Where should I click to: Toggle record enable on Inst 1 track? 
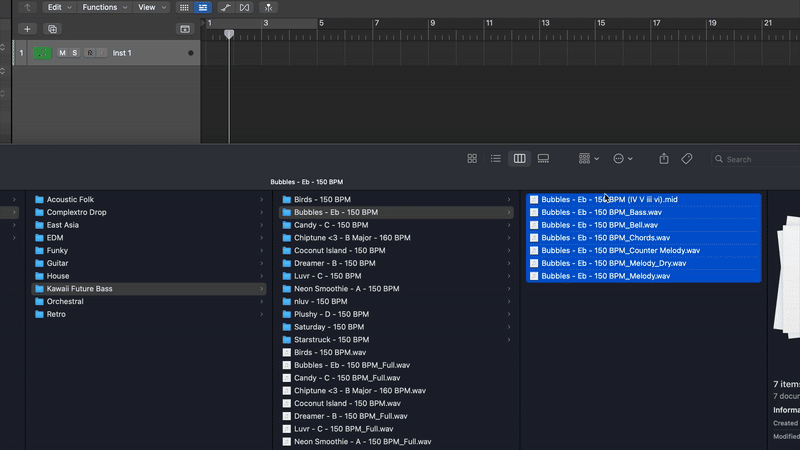click(x=89, y=53)
